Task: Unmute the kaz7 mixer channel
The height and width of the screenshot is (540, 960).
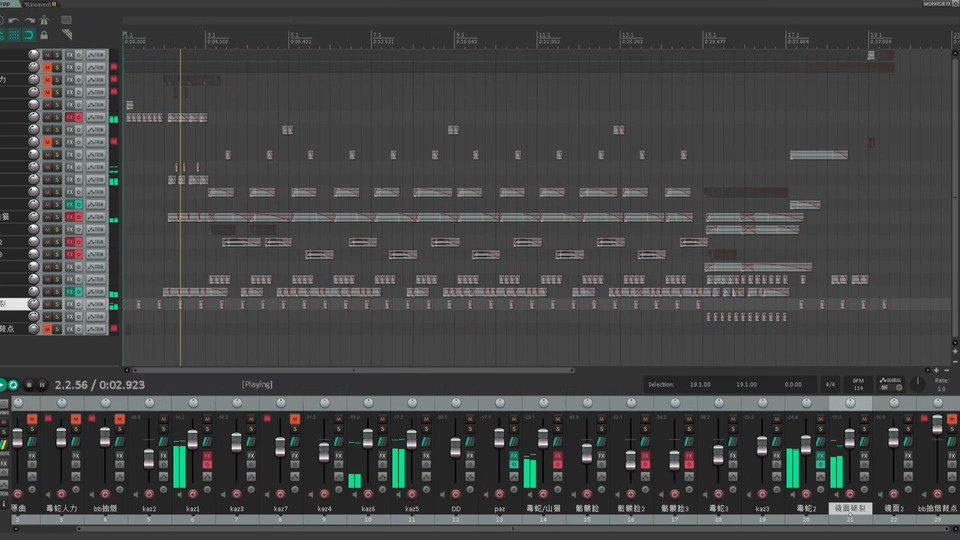Action: pyautogui.click(x=295, y=418)
